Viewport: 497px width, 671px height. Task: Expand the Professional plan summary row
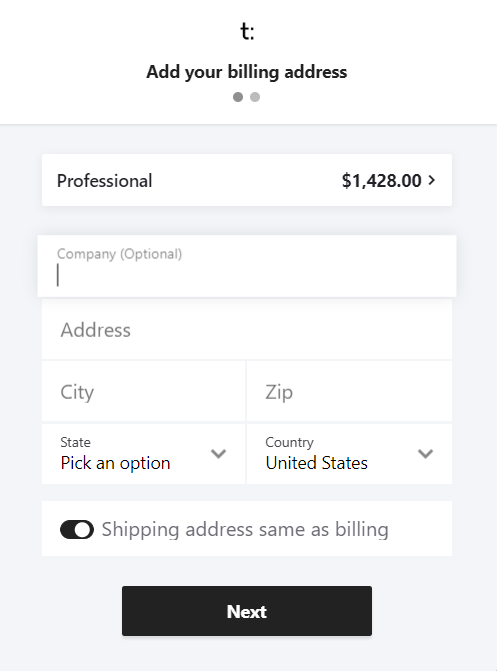click(x=247, y=180)
